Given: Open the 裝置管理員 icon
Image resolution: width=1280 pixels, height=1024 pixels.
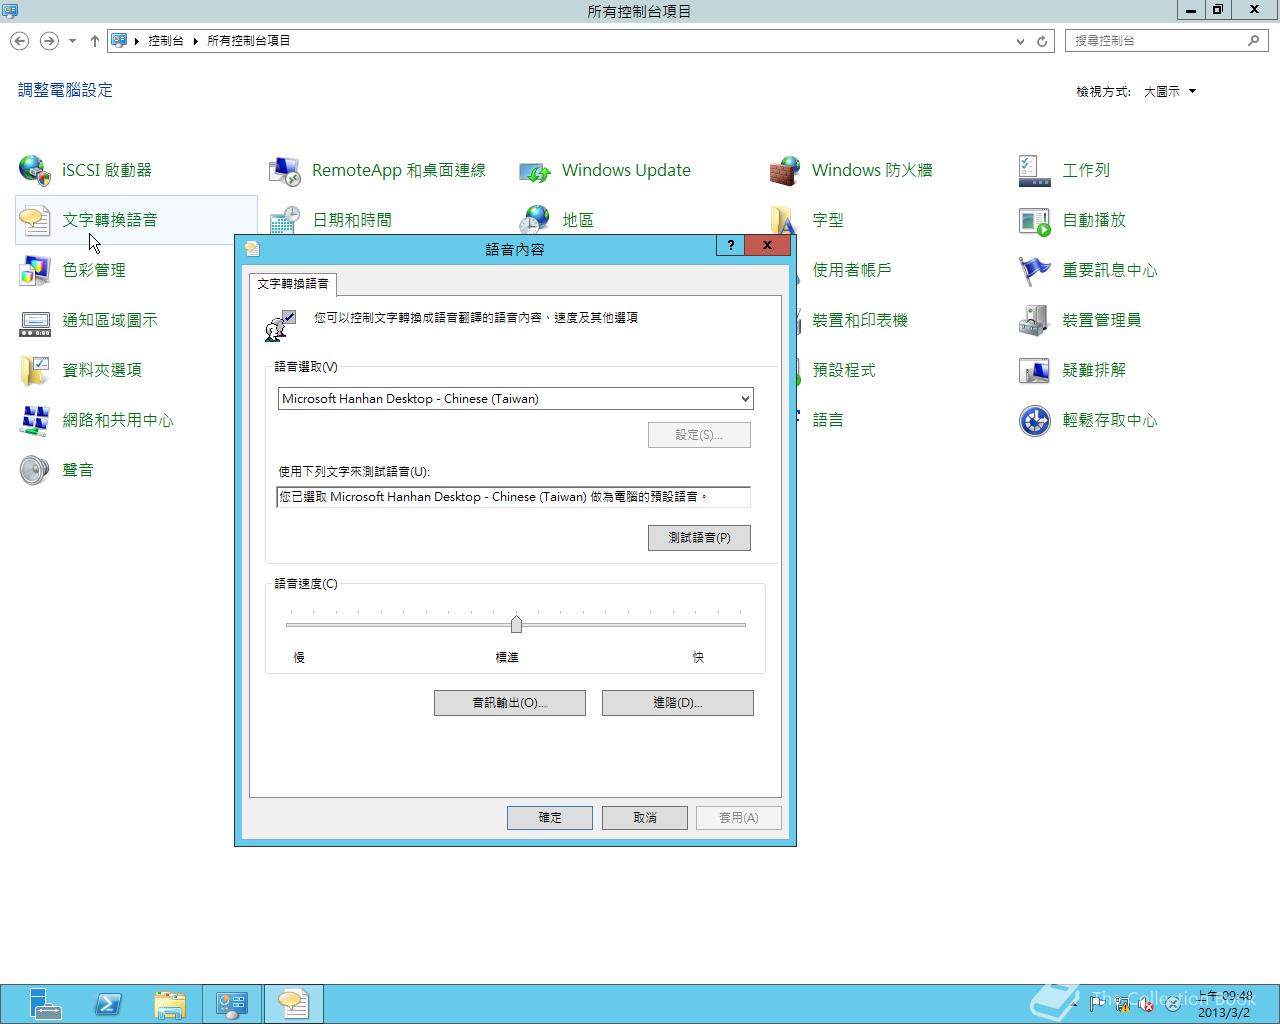Looking at the screenshot, I should tap(1035, 320).
